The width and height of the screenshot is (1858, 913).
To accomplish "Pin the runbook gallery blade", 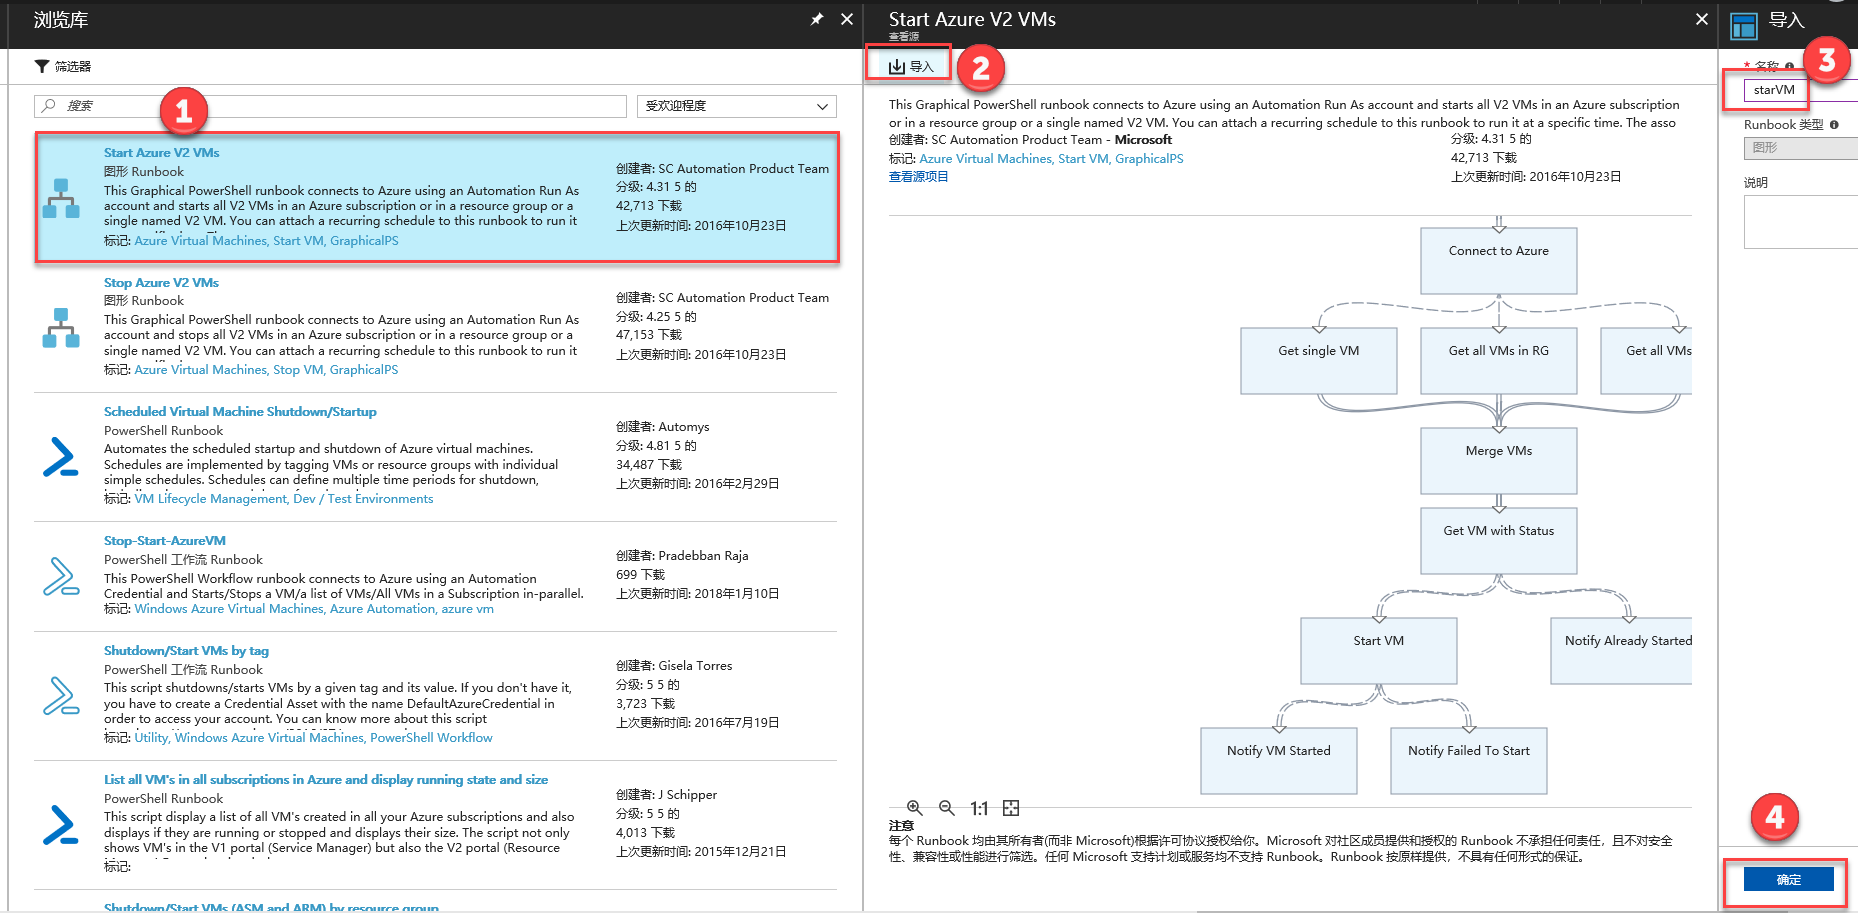I will click(x=817, y=19).
